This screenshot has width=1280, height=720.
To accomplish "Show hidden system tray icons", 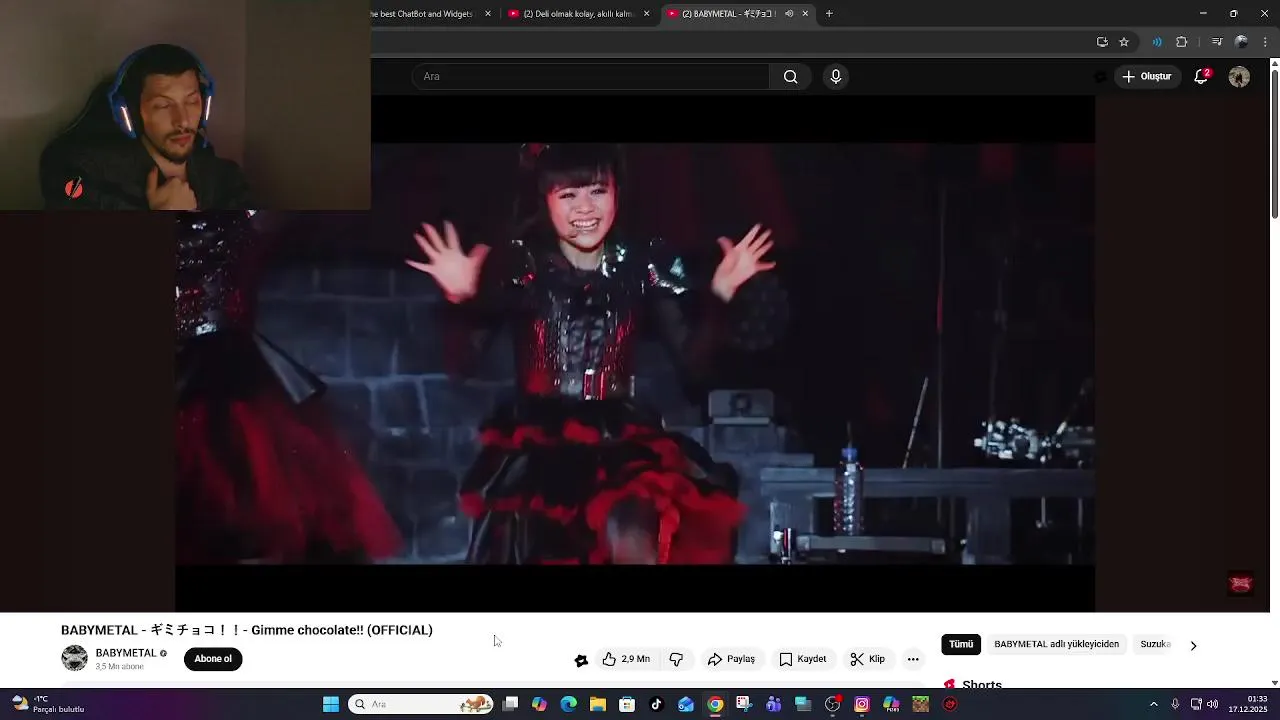I will tap(1153, 704).
